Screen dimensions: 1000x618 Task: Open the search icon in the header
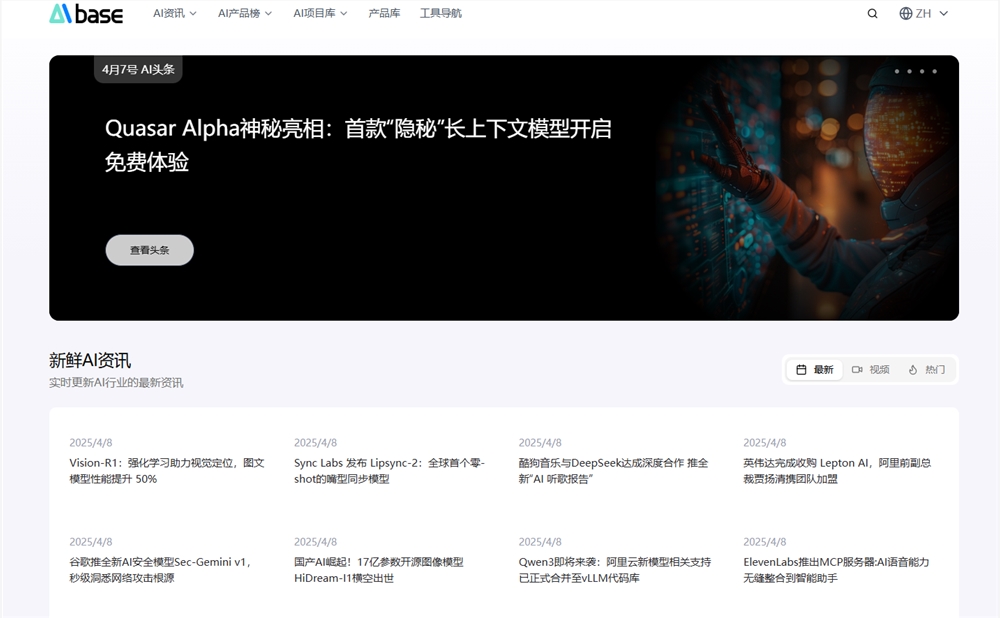pyautogui.click(x=872, y=13)
